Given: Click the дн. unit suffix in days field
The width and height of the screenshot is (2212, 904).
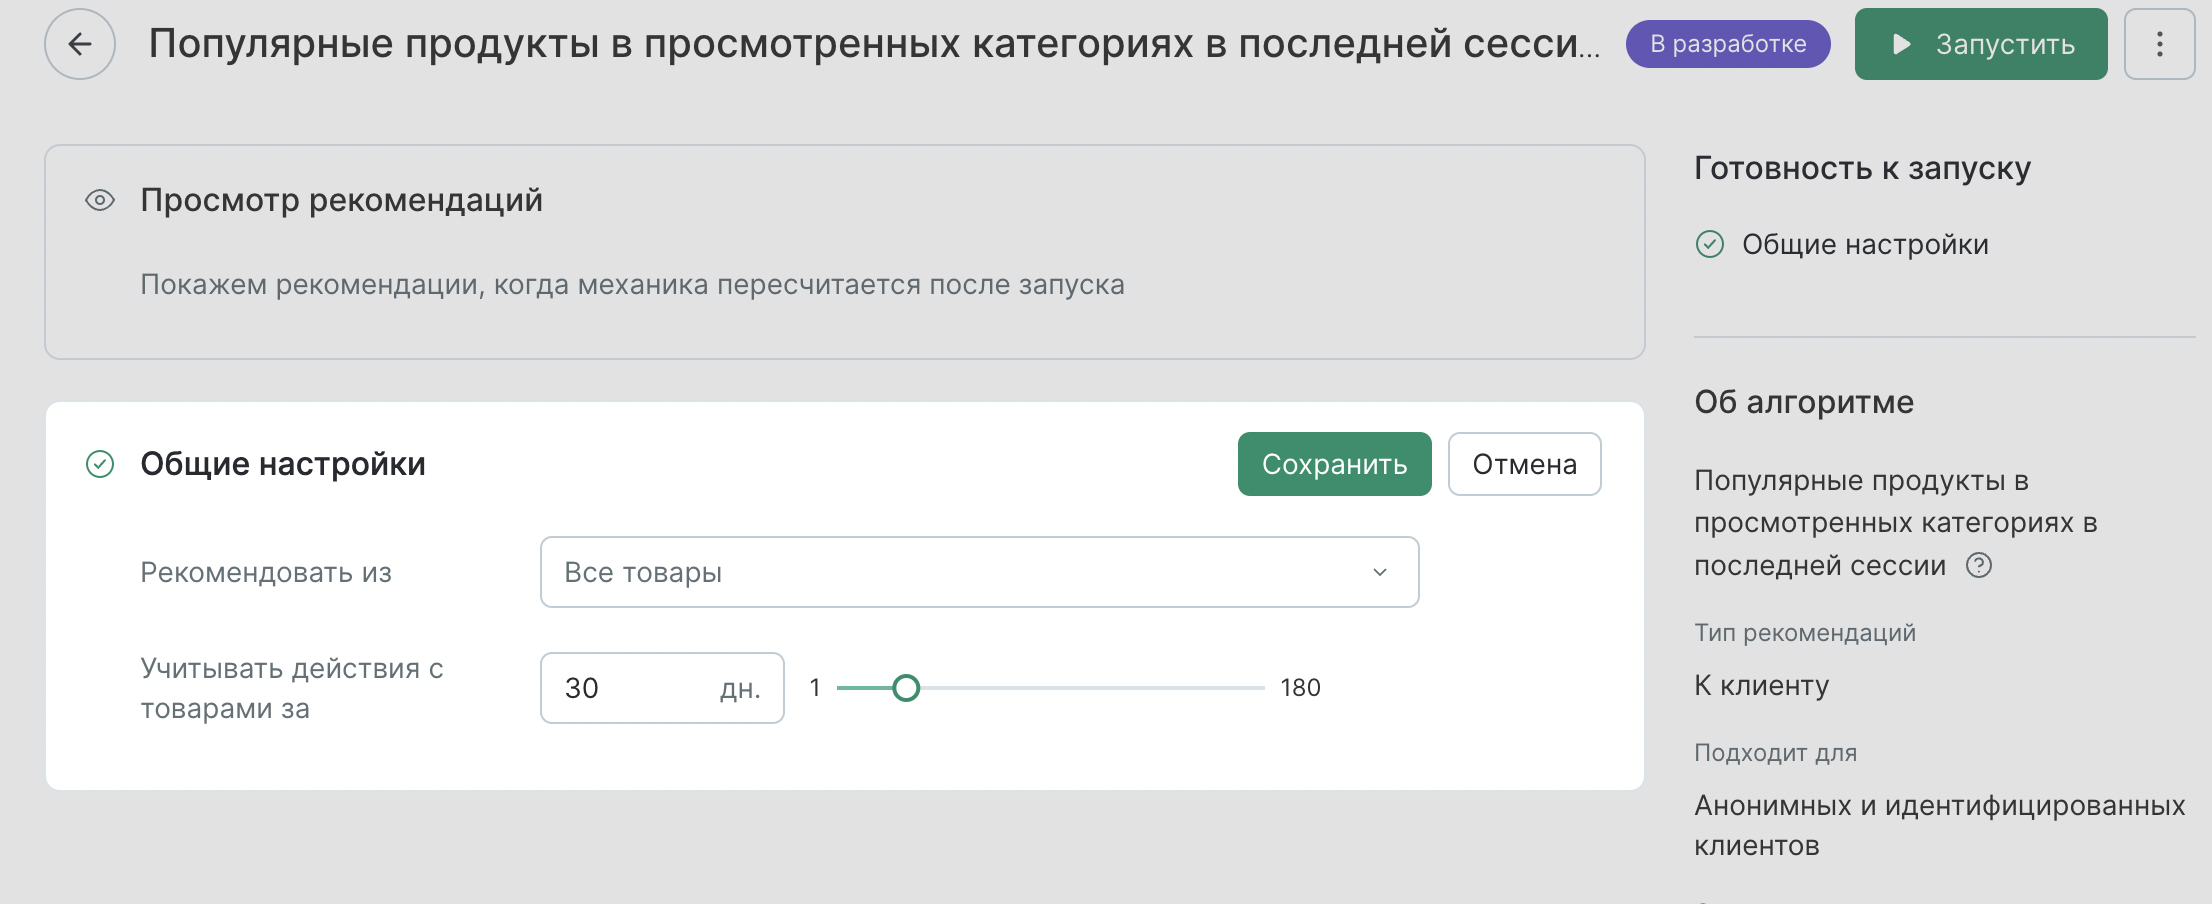Looking at the screenshot, I should coord(740,689).
